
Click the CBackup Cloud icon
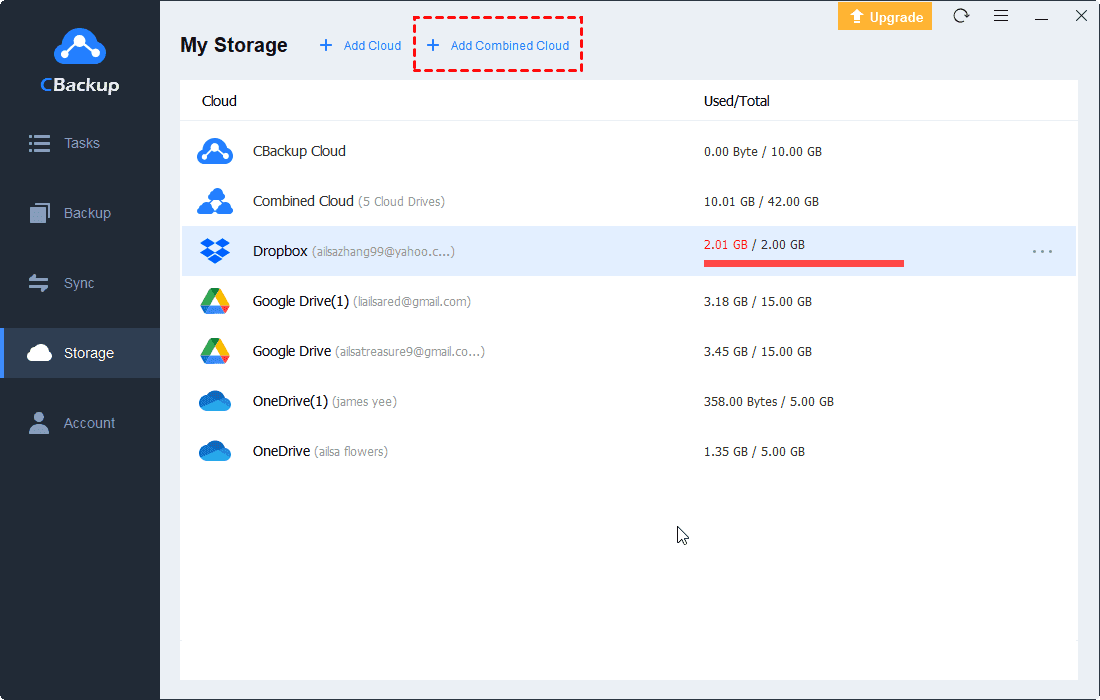pos(215,151)
